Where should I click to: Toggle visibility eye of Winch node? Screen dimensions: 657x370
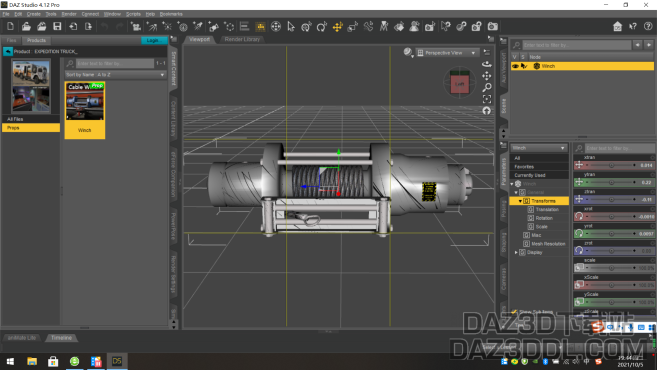point(515,66)
